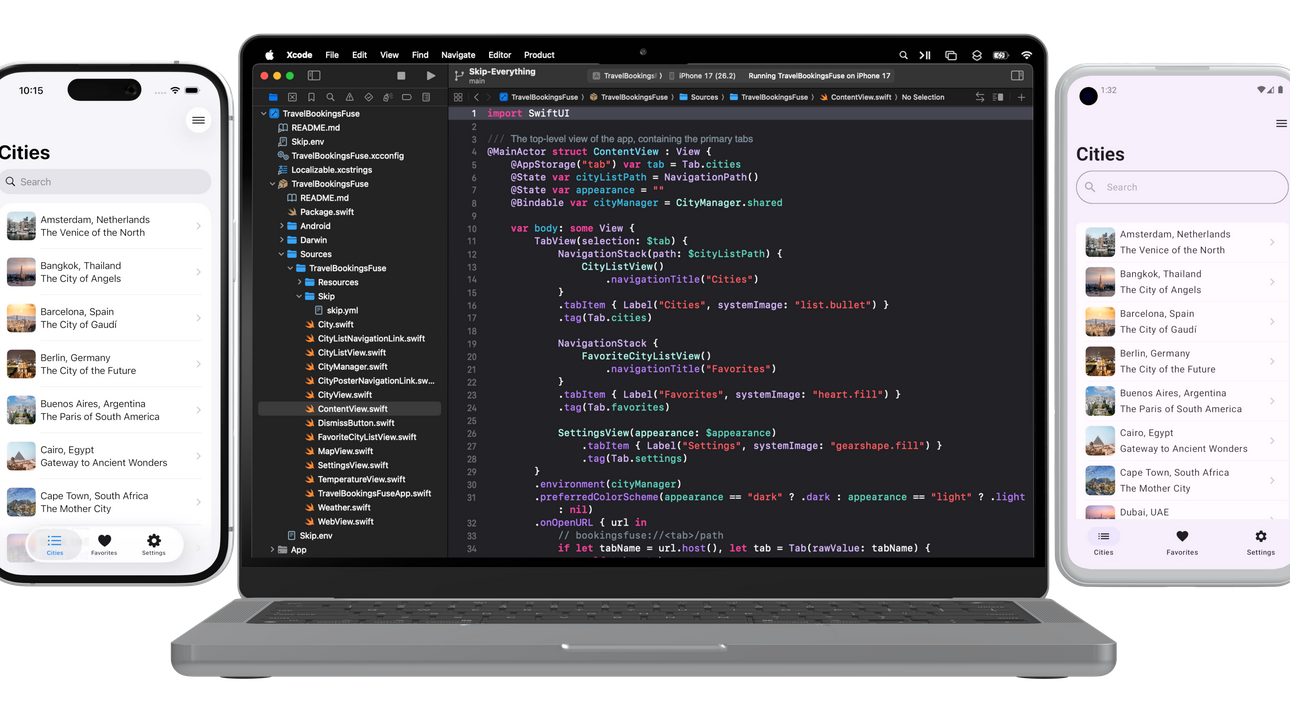Toggle the Xcode inspector panel
Viewport: 1290px width, 715px height.
click(x=1017, y=76)
